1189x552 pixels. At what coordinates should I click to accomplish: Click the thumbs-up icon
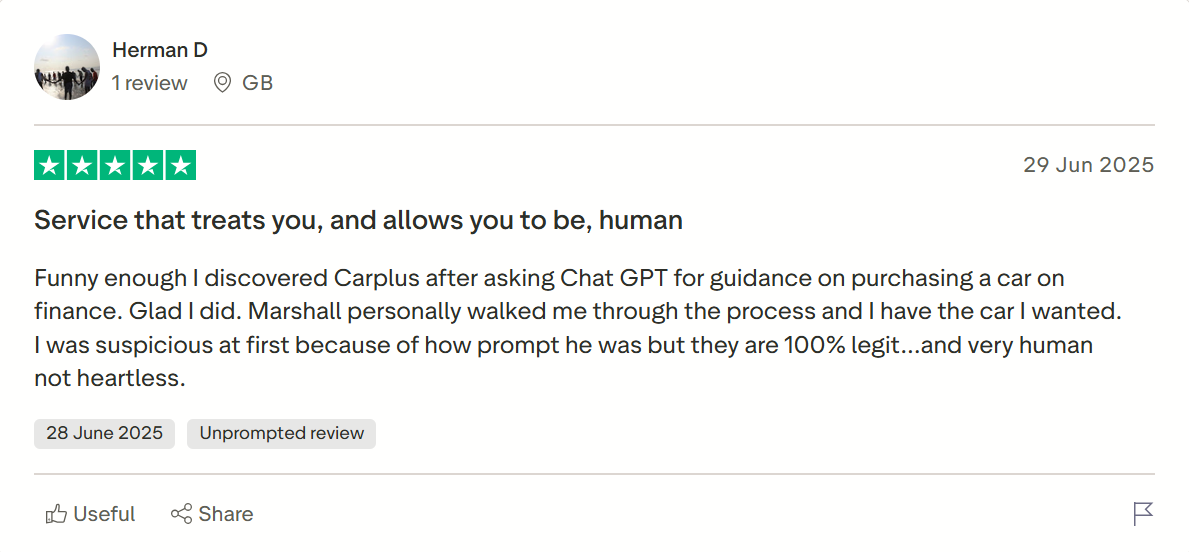(x=57, y=514)
